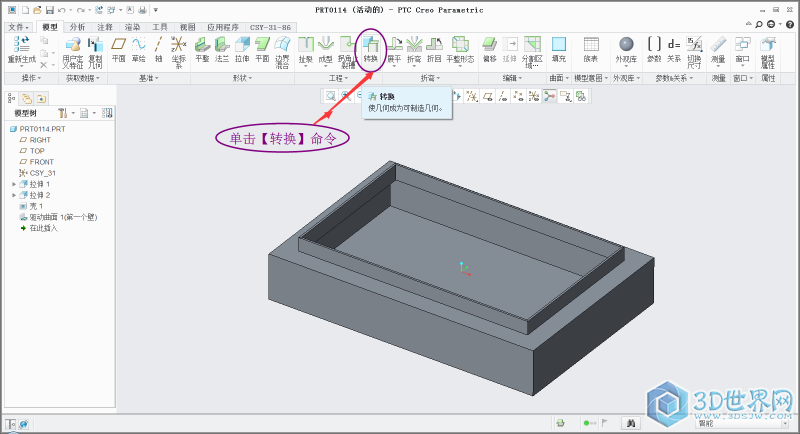Open the 族表 (Family Table) tool
Image resolution: width=800 pixels, height=434 pixels.
[x=591, y=49]
